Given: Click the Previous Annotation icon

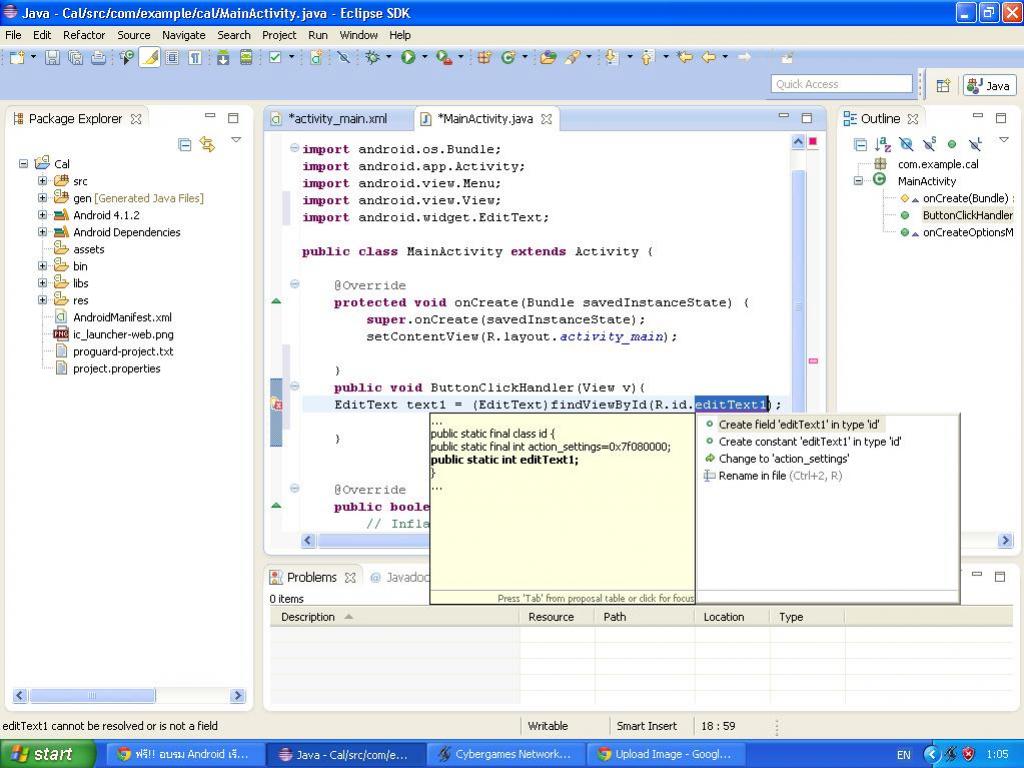Looking at the screenshot, I should pos(648,57).
